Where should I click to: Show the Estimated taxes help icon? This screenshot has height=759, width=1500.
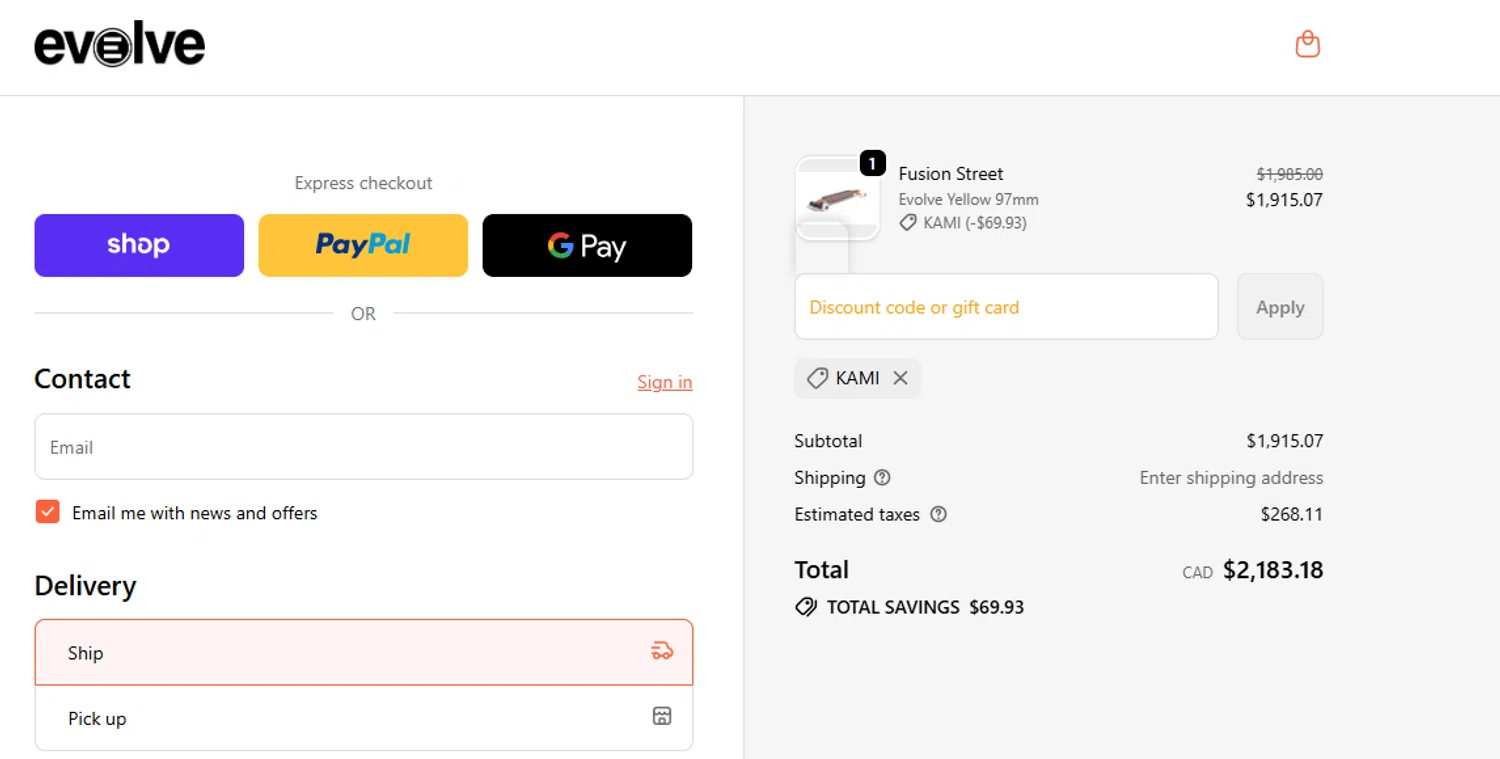(938, 515)
